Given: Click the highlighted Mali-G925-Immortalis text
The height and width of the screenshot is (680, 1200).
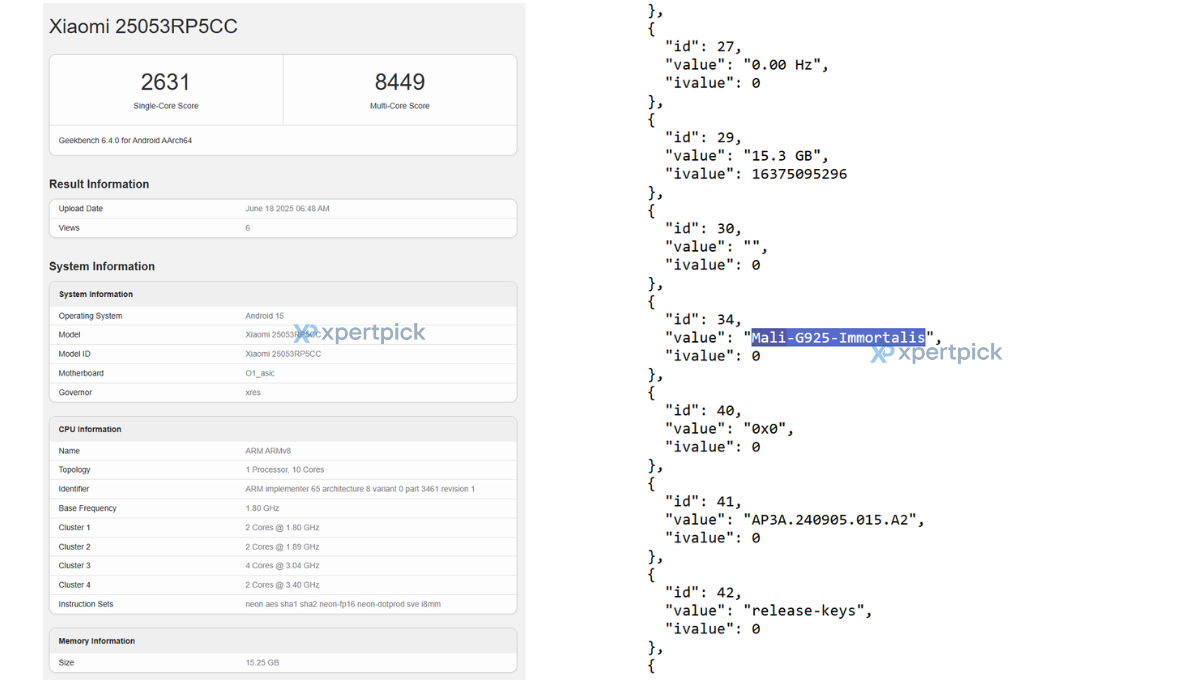Looking at the screenshot, I should click(x=838, y=337).
